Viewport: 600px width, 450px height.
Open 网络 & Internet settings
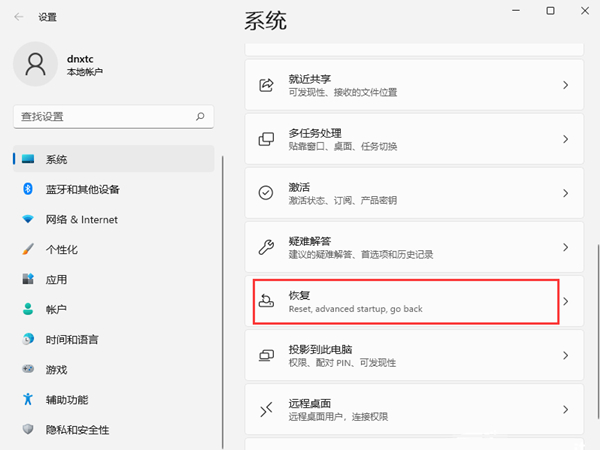(x=82, y=219)
